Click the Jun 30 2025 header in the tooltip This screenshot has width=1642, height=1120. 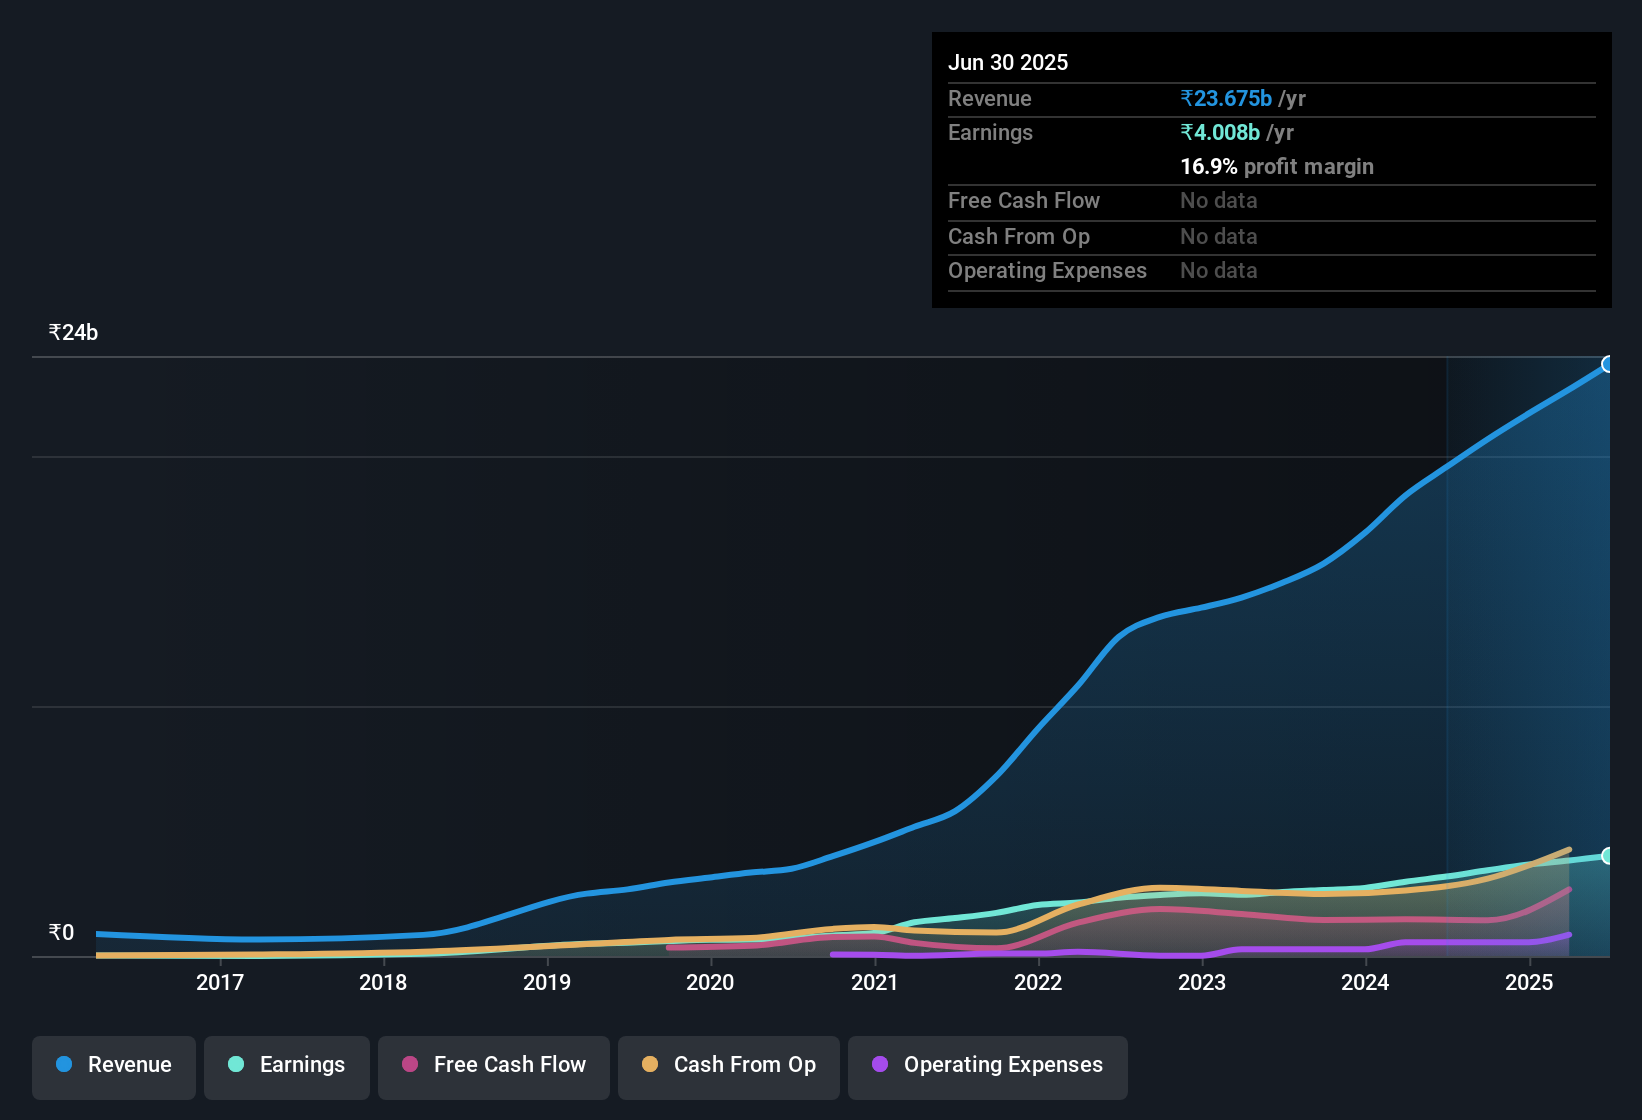1008,62
